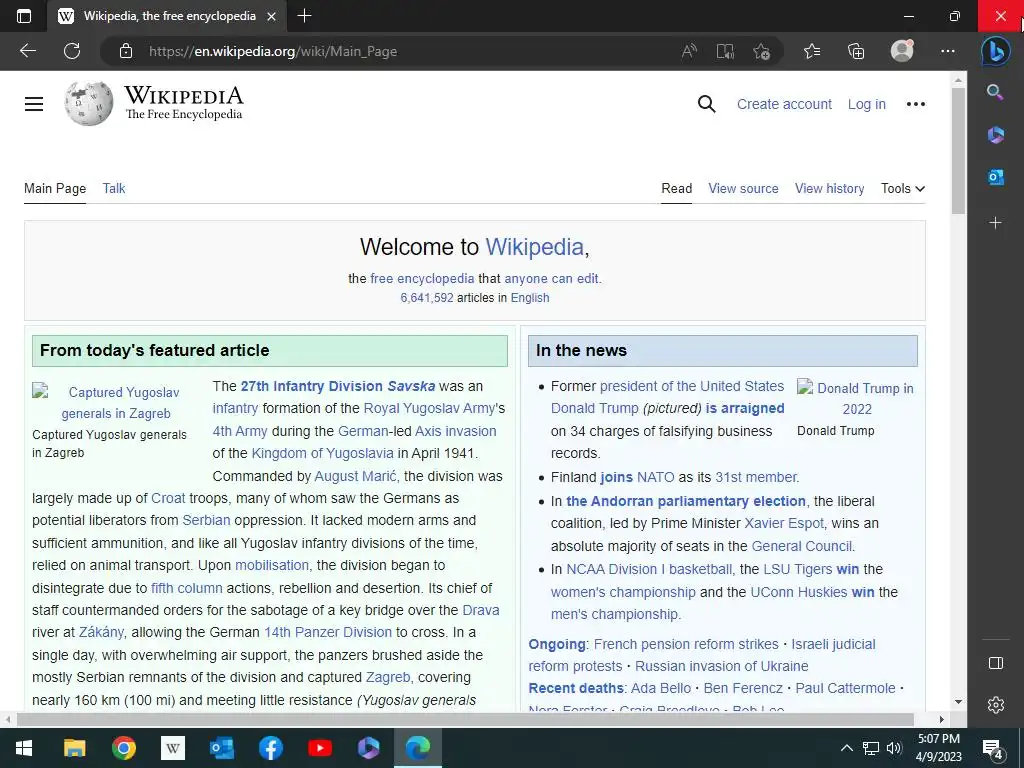Open the user profile avatar
Screen dimensions: 1024x768
[902, 50]
